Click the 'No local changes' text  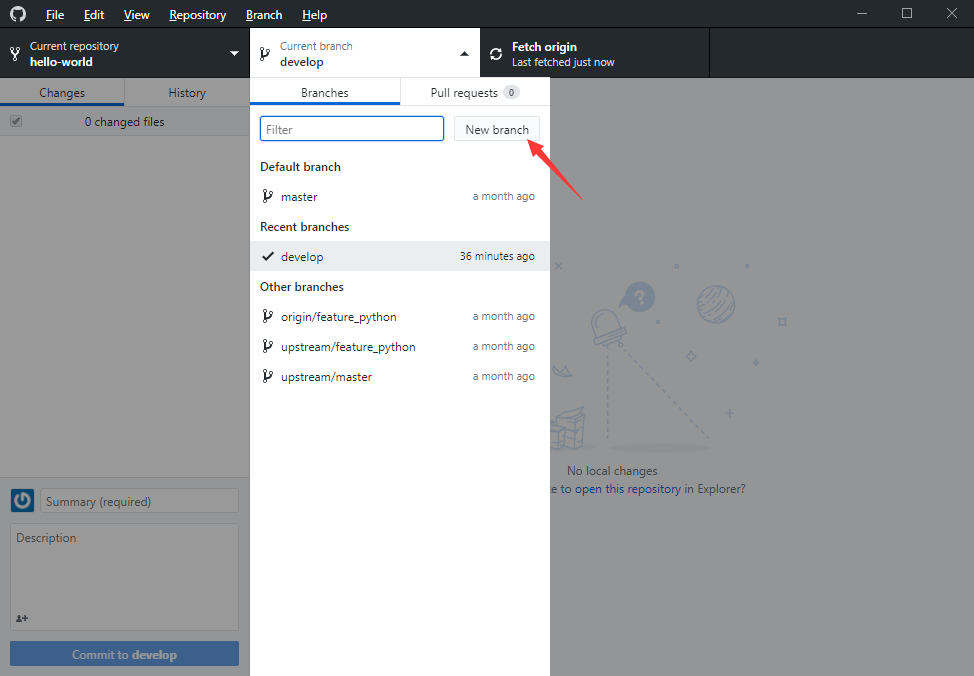click(x=612, y=470)
